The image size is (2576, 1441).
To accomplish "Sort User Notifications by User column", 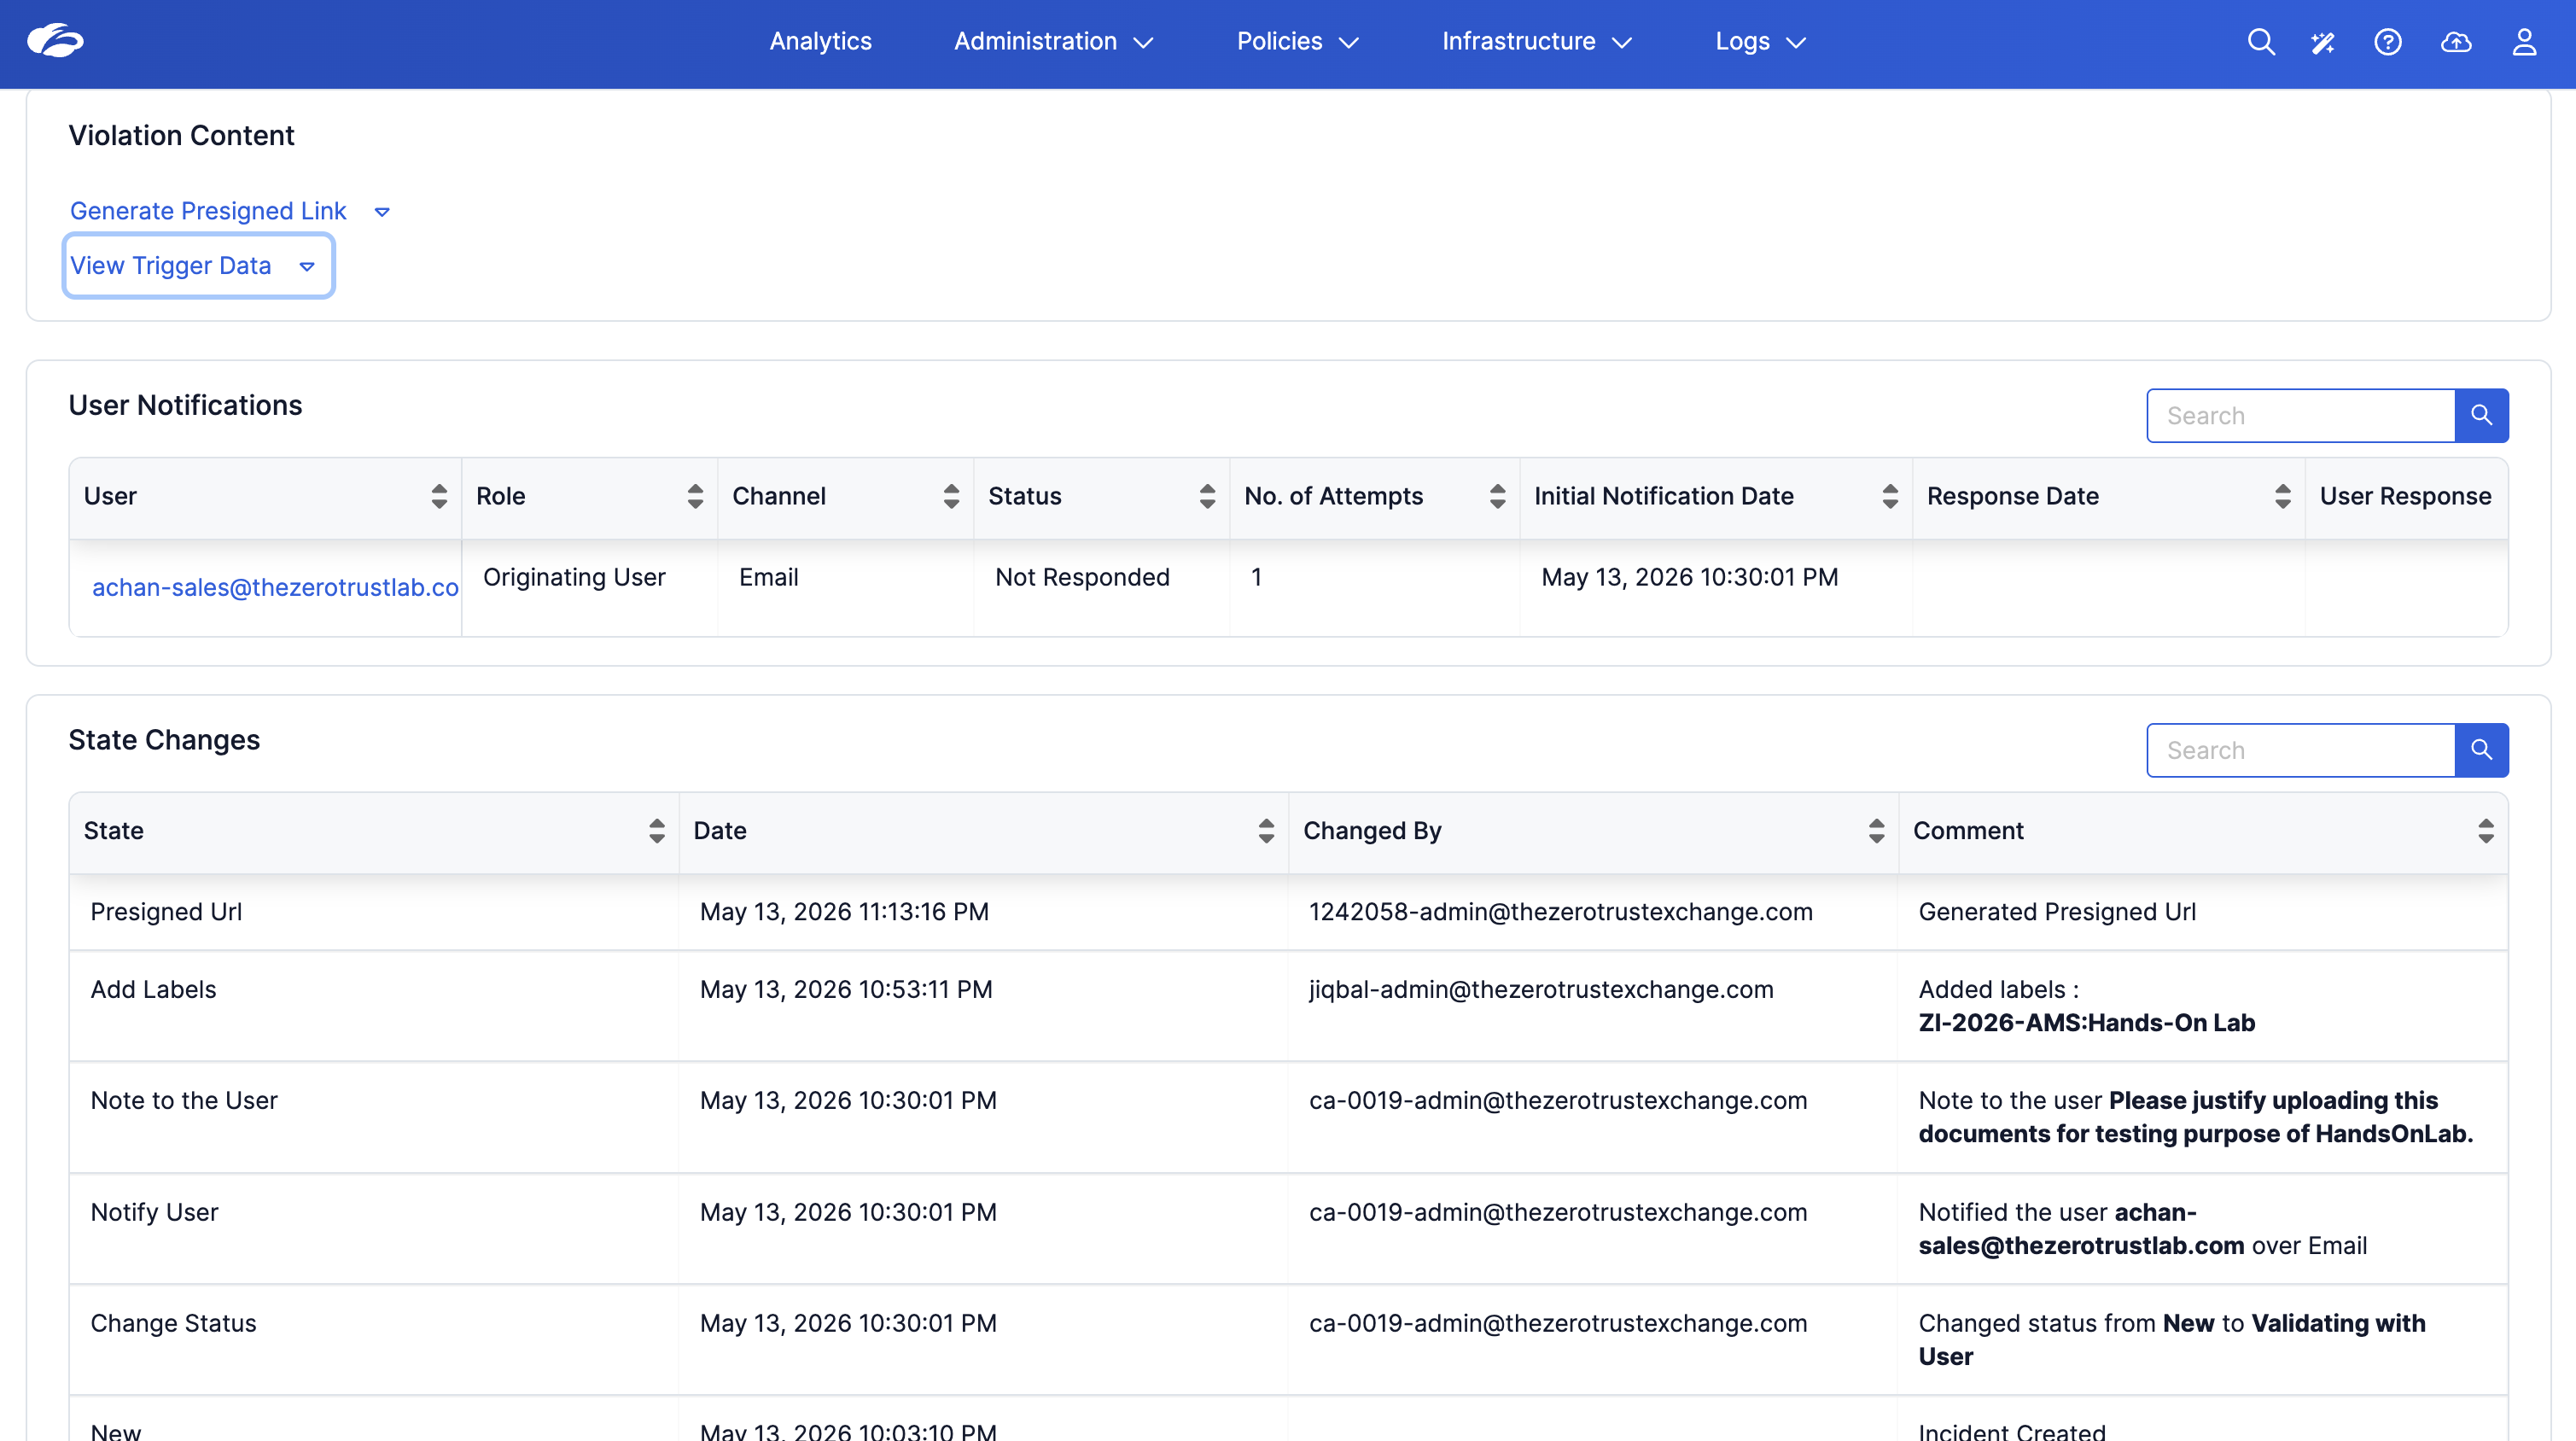I will coord(439,496).
